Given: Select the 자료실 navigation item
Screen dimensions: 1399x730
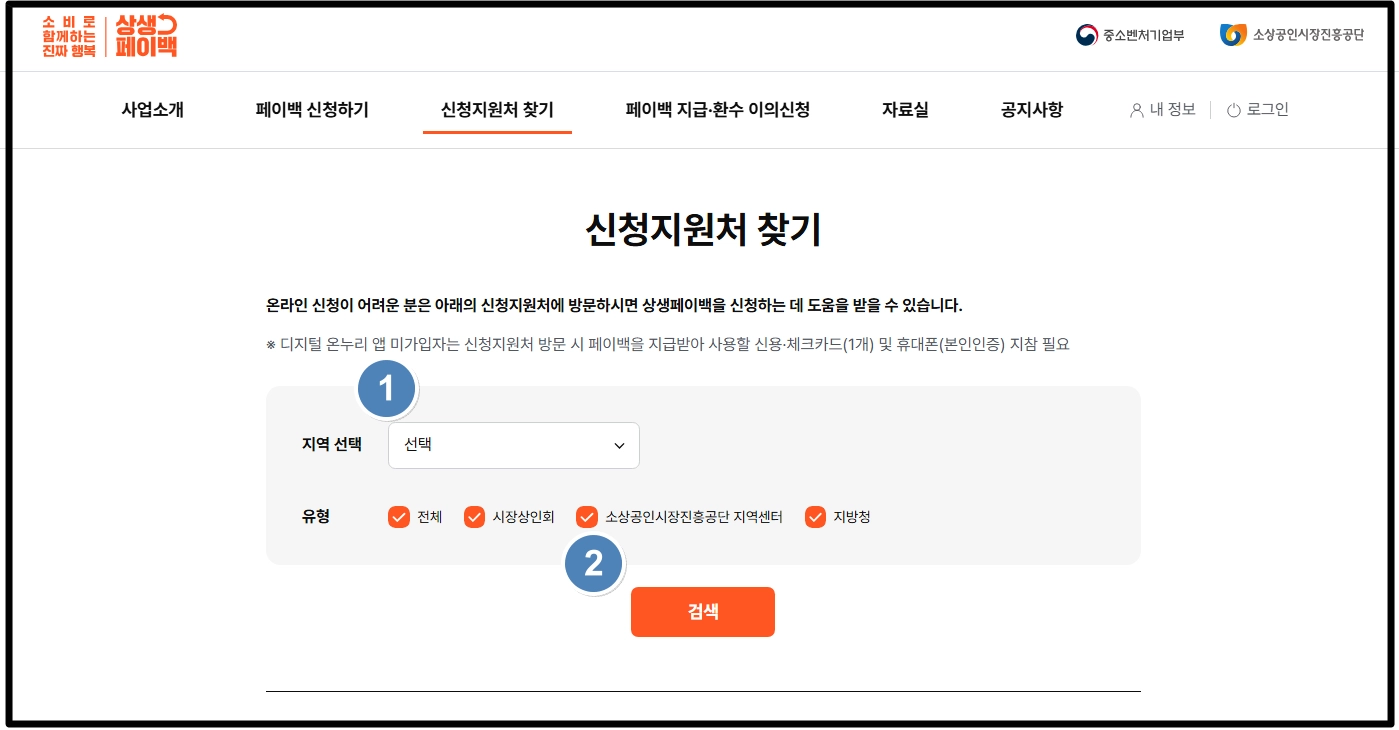Looking at the screenshot, I should [x=905, y=110].
